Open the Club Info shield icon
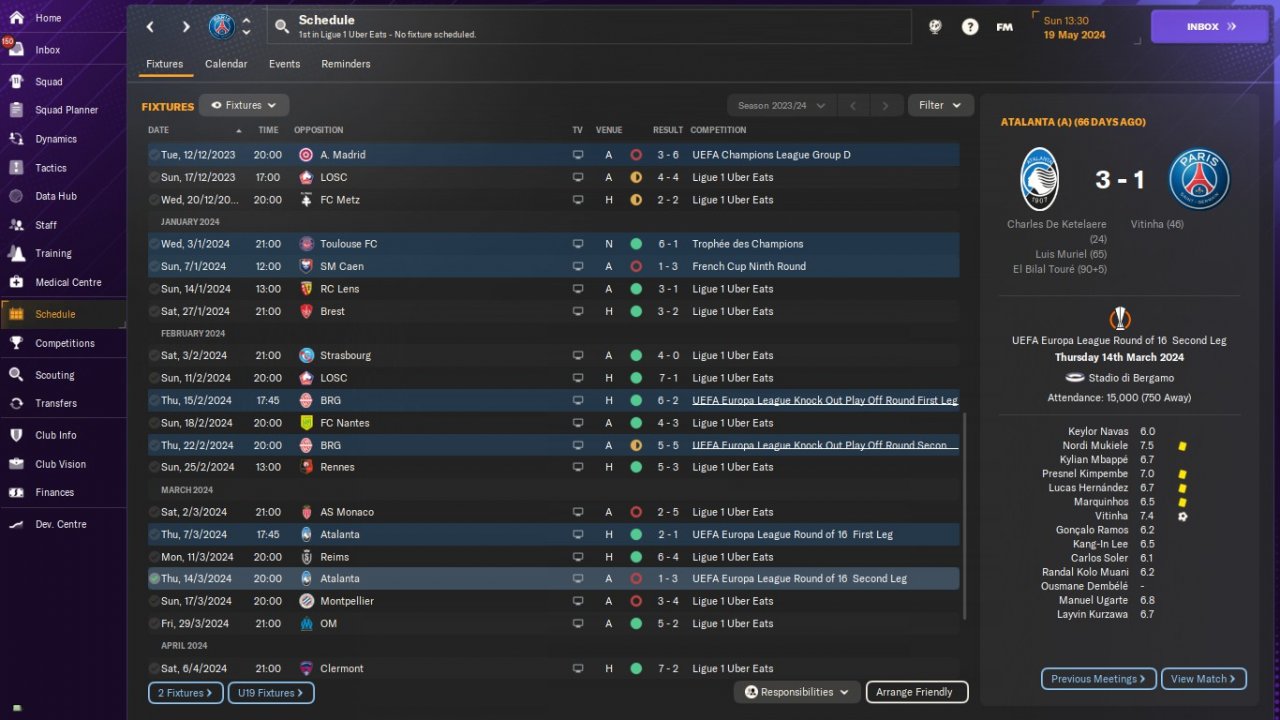 [17, 435]
